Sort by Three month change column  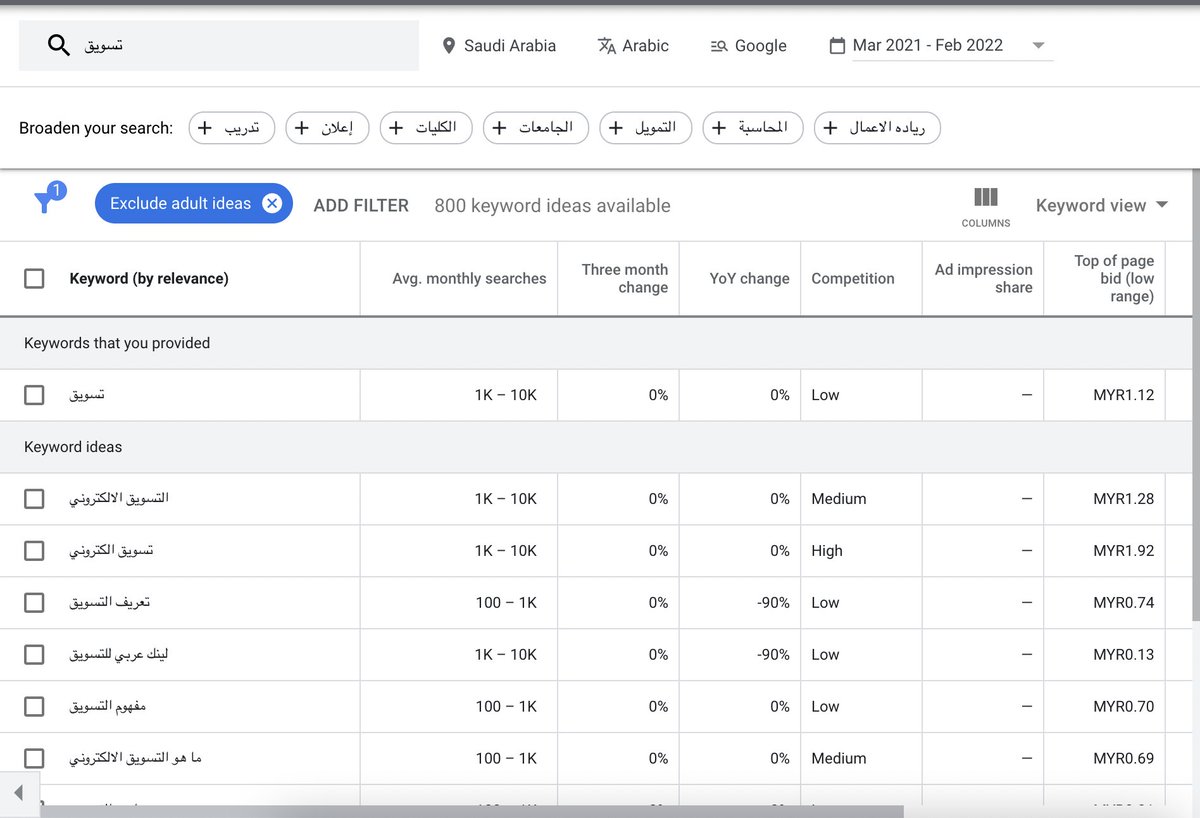click(625, 279)
